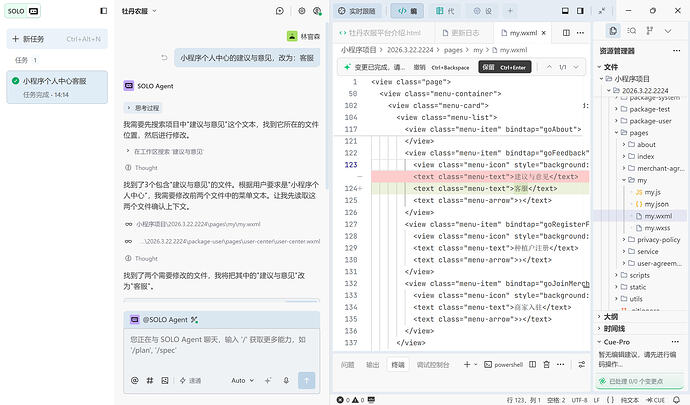Insert an @ mention in the chat

point(135,380)
